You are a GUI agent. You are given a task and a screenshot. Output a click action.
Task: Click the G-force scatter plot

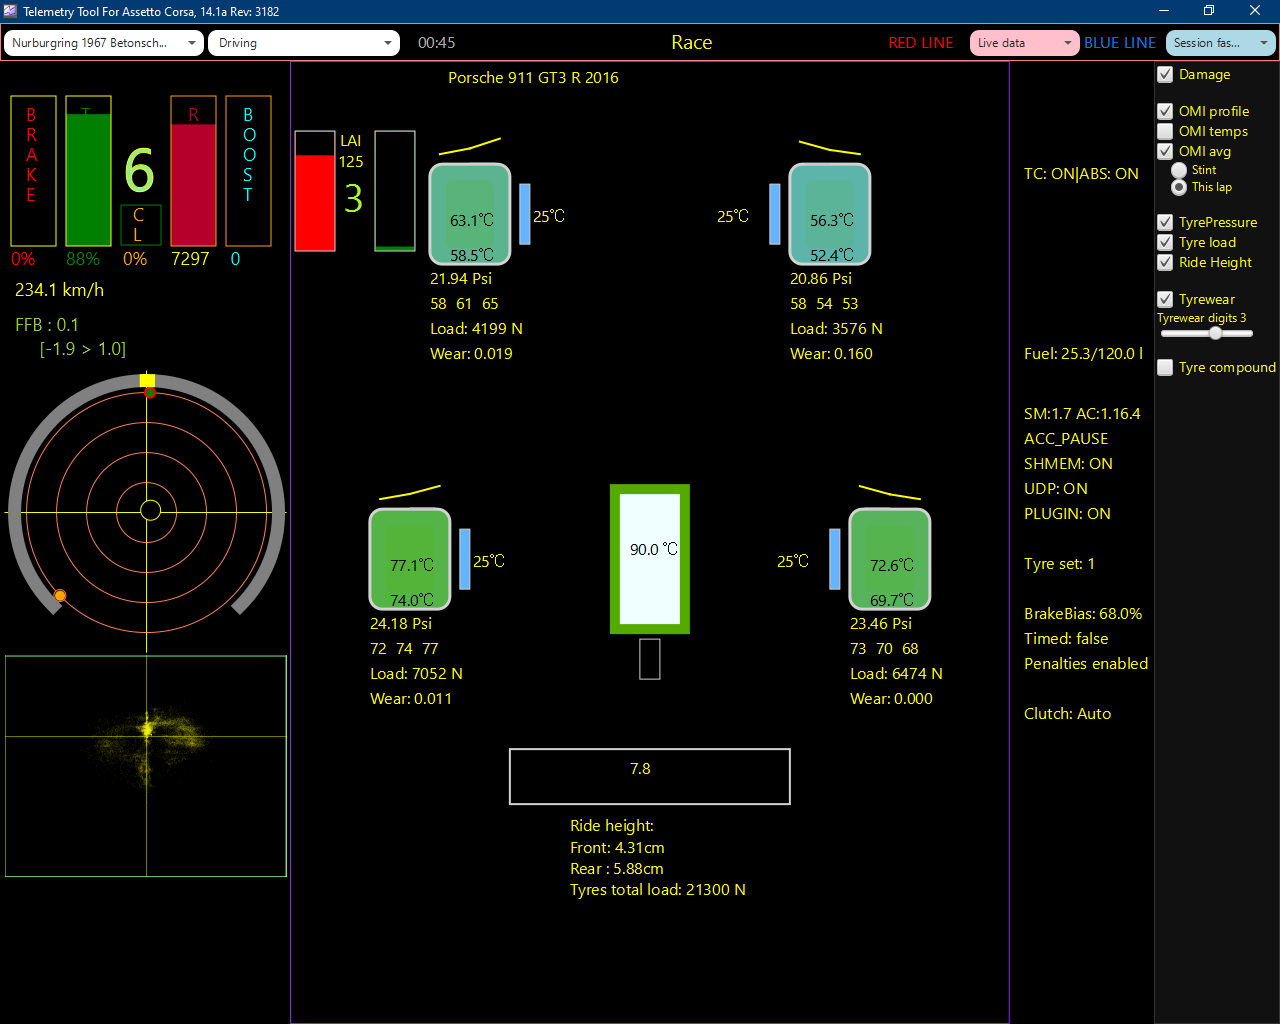tap(146, 766)
